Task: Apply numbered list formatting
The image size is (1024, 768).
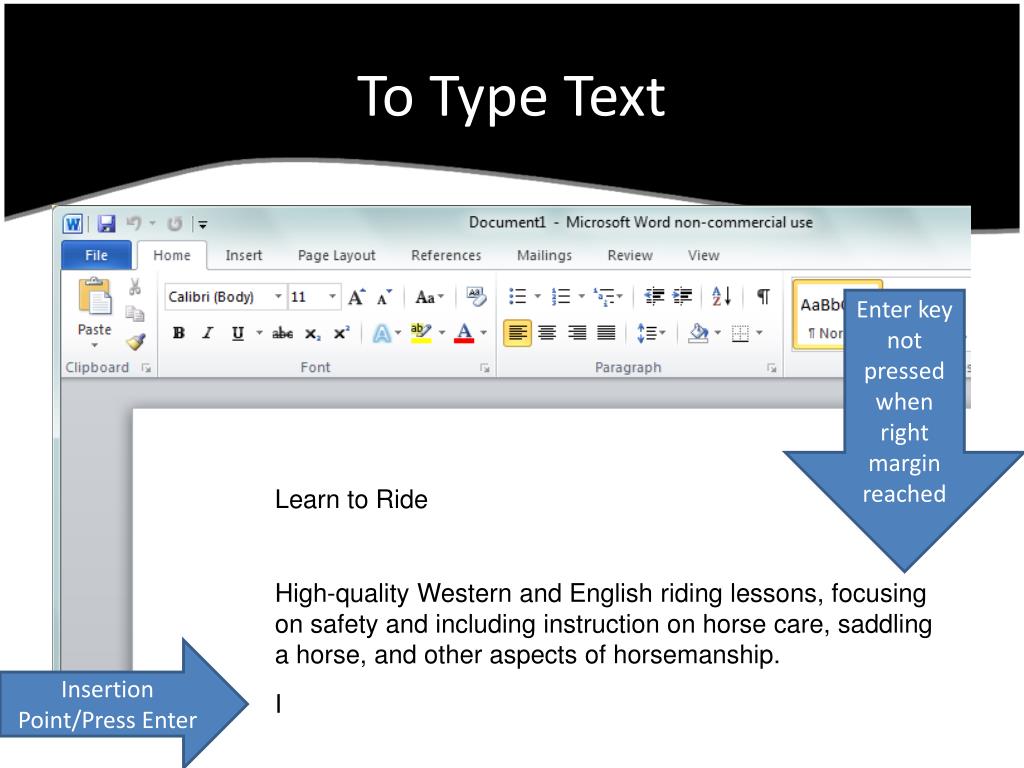Action: [561, 296]
